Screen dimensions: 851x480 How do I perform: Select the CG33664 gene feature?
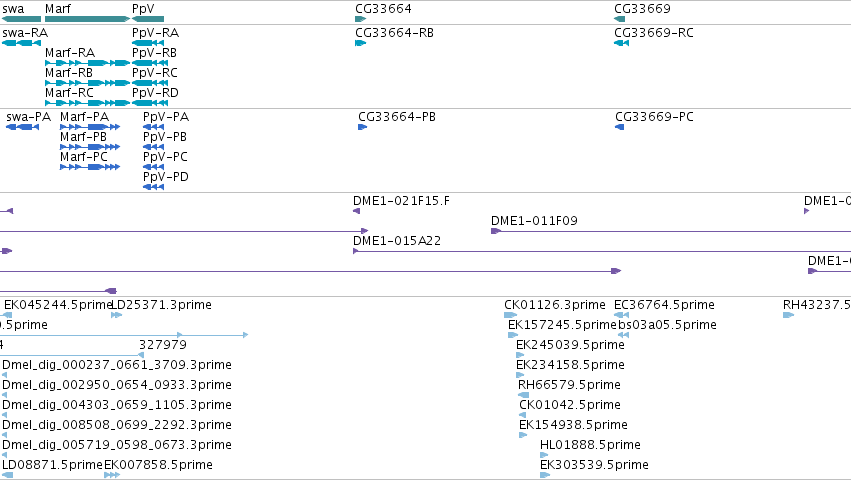[360, 19]
